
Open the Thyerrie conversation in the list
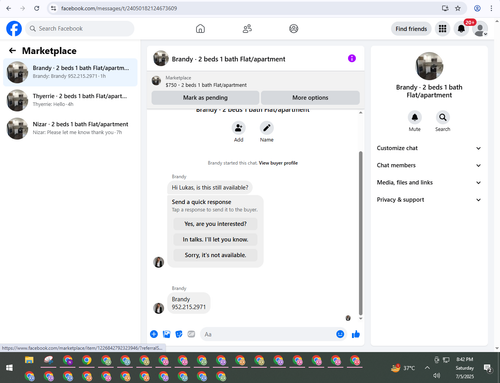[x=70, y=100]
